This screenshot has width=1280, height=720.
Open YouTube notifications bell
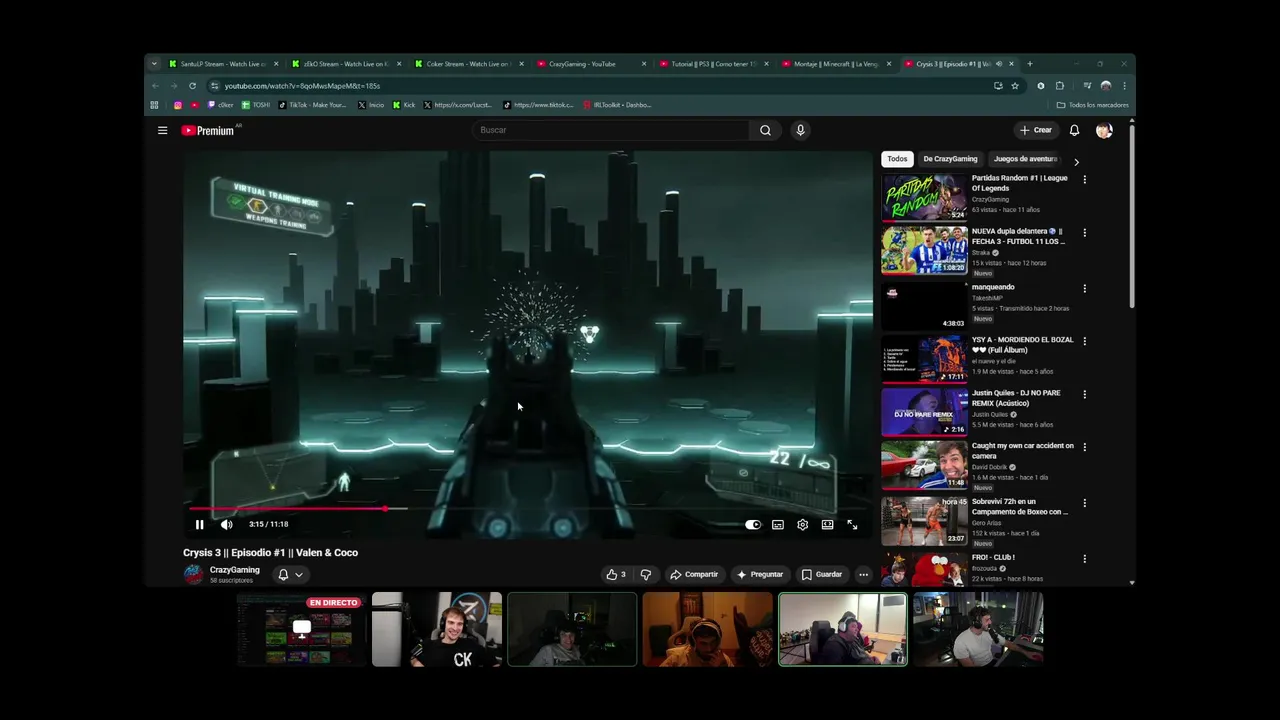[1074, 130]
